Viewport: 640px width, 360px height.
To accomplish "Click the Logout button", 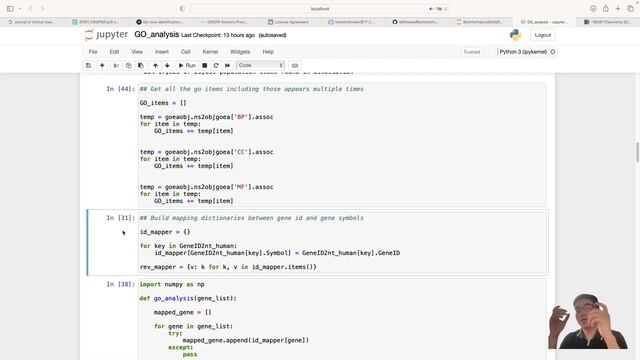I will [x=543, y=35].
